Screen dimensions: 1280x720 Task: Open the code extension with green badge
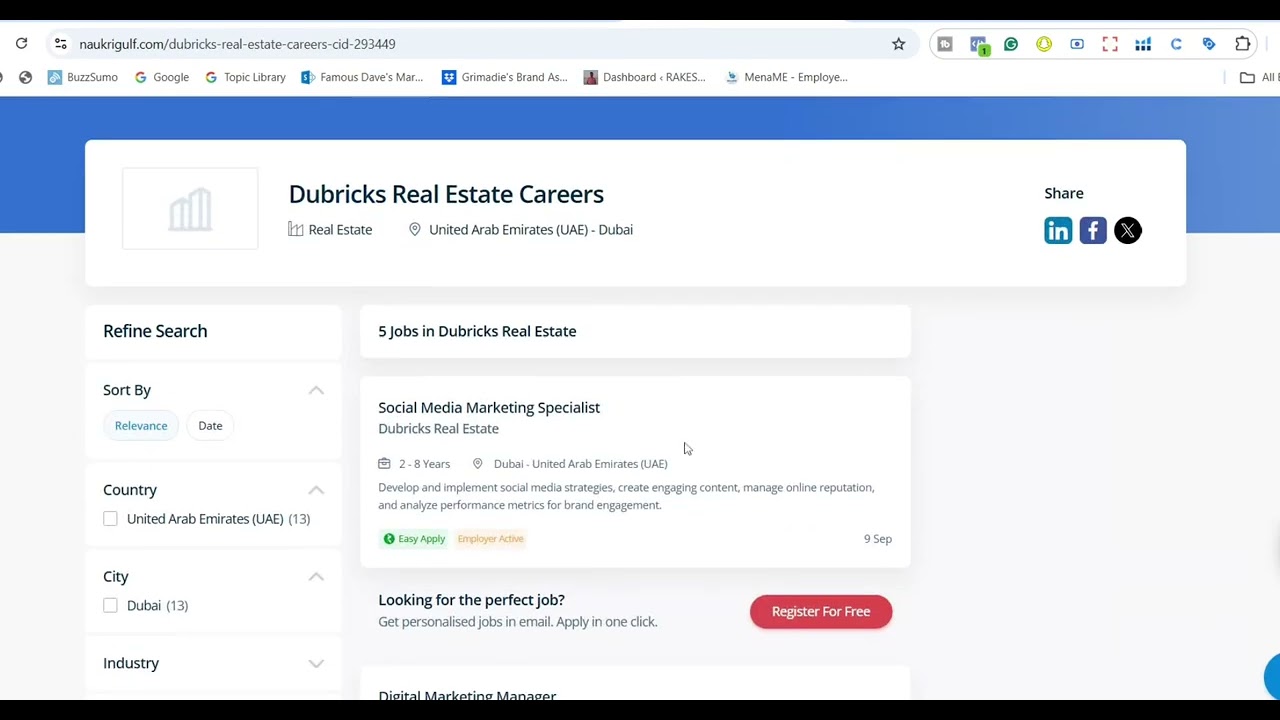point(979,45)
